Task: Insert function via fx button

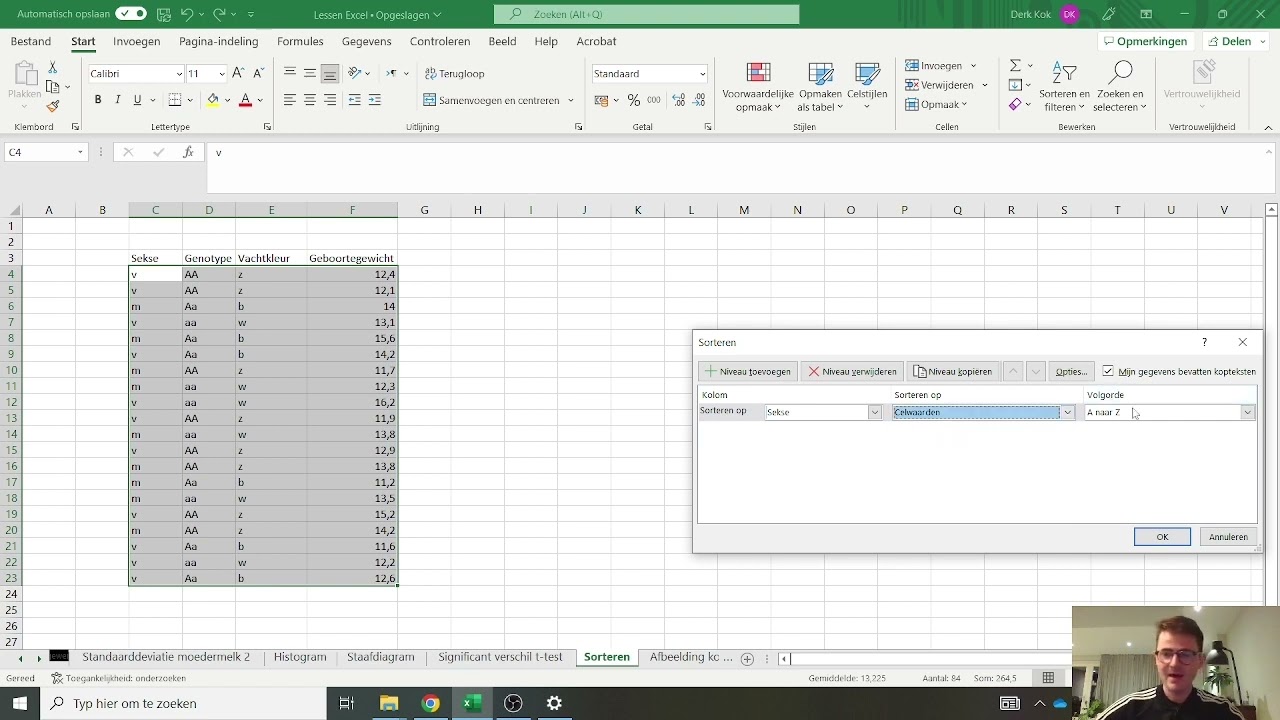Action: coord(188,152)
